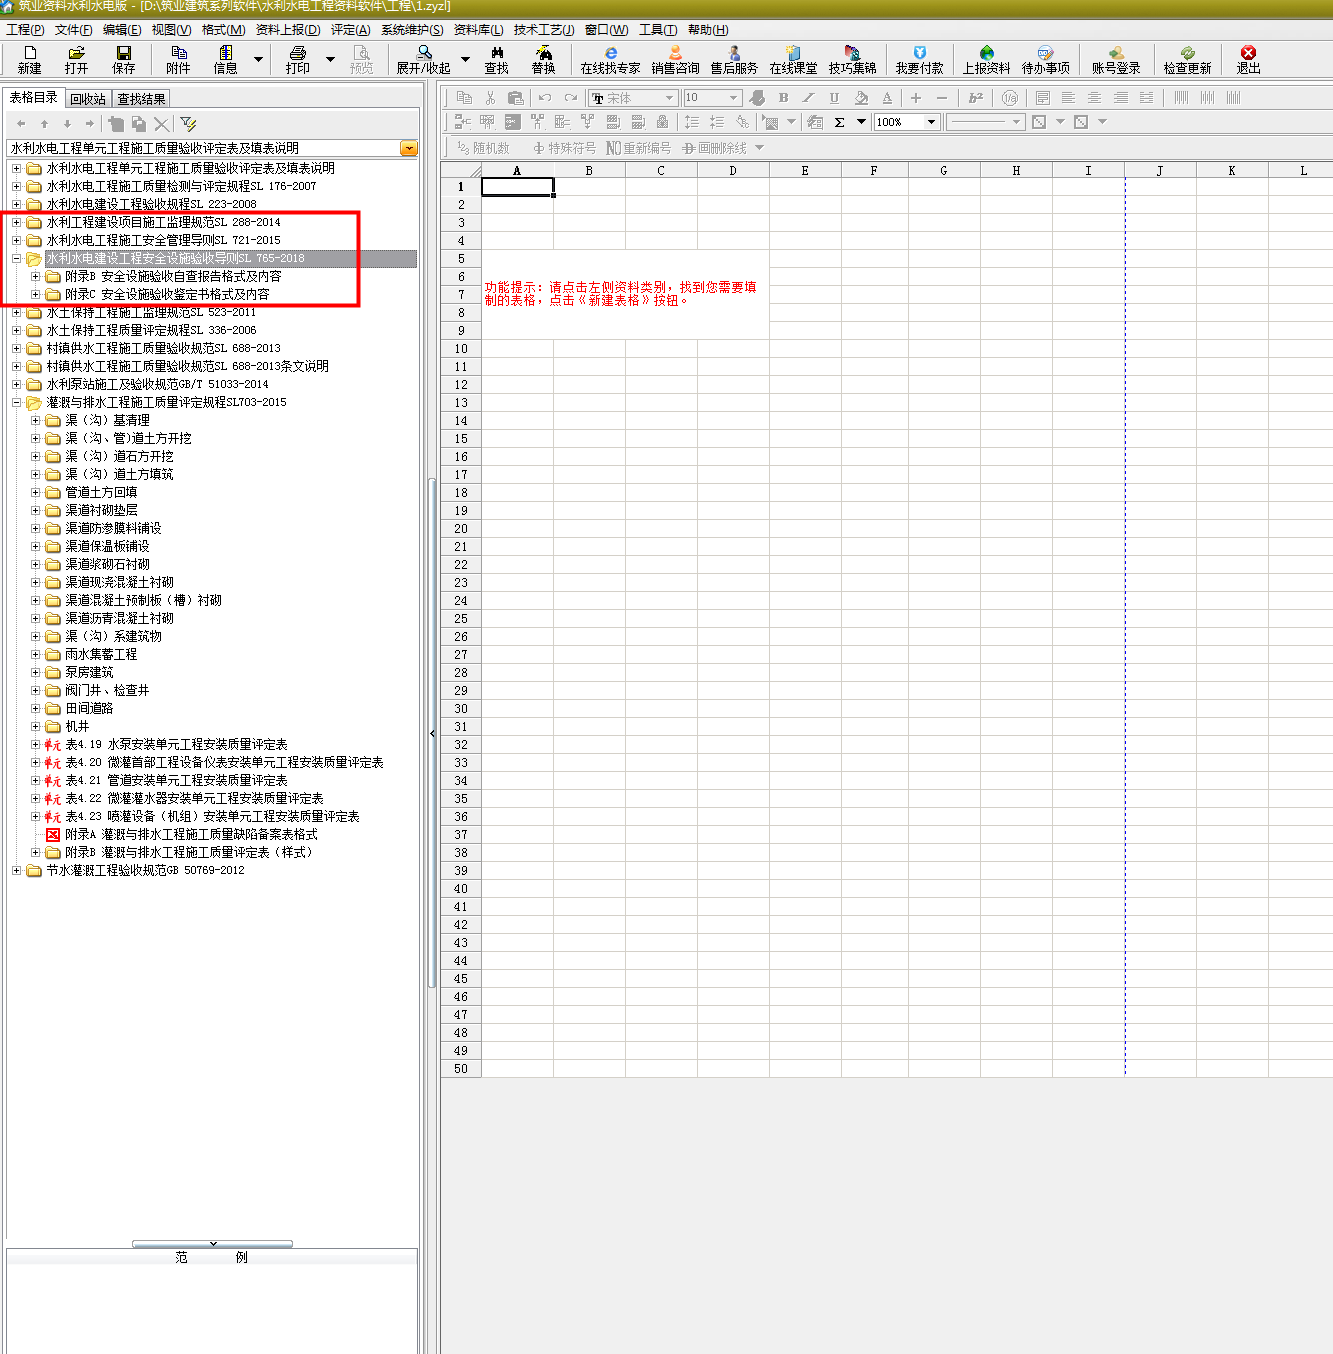Click the 新建 (New) toolbar icon
This screenshot has height=1354, width=1333.
click(30, 60)
